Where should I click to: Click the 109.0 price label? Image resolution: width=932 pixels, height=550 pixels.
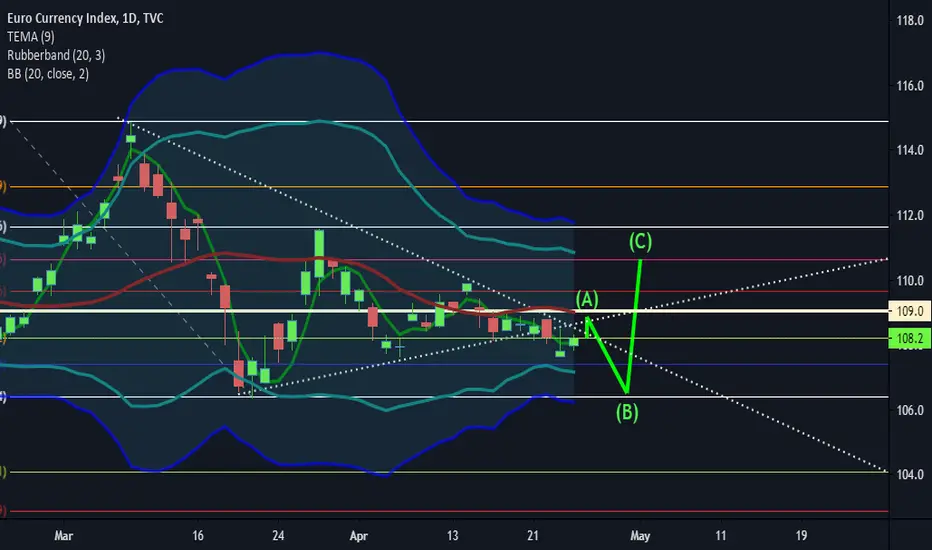(909, 311)
